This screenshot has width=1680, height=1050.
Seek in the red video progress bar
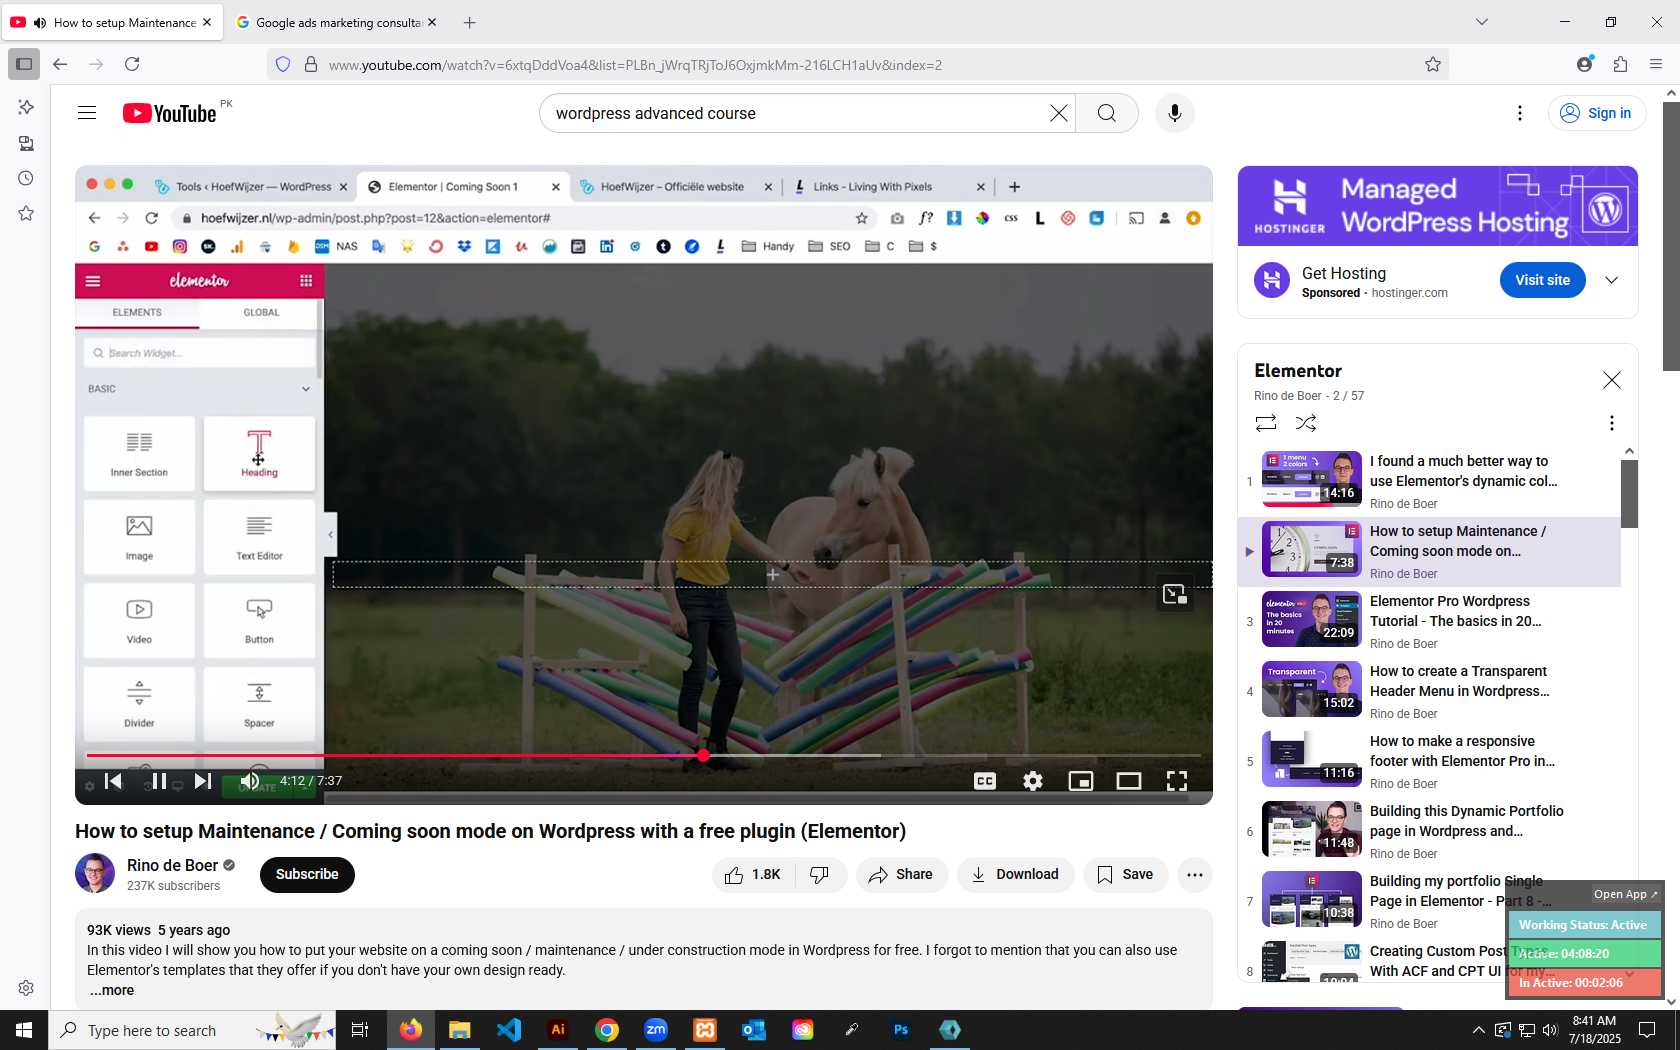[x=643, y=755]
